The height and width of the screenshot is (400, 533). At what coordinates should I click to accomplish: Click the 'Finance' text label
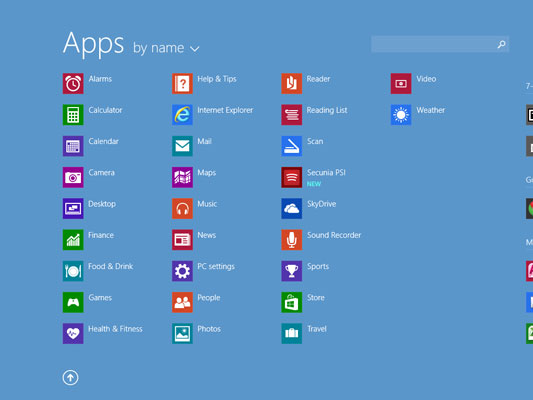(101, 235)
